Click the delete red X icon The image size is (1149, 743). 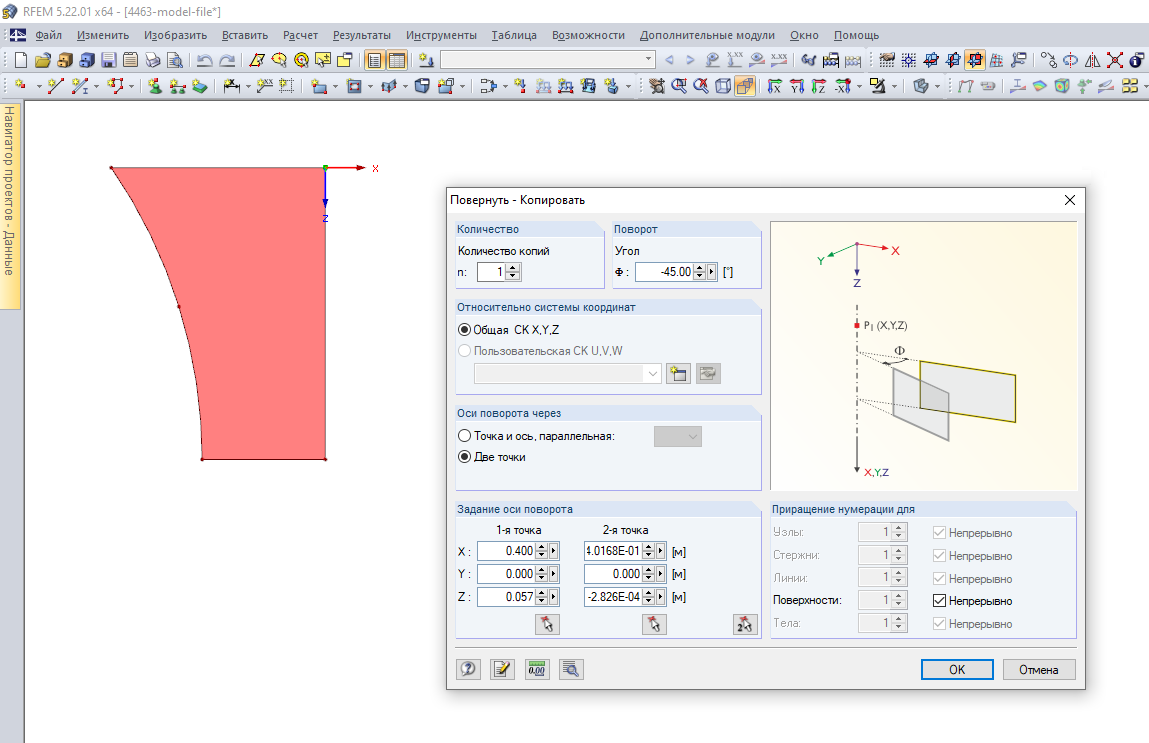1115,60
